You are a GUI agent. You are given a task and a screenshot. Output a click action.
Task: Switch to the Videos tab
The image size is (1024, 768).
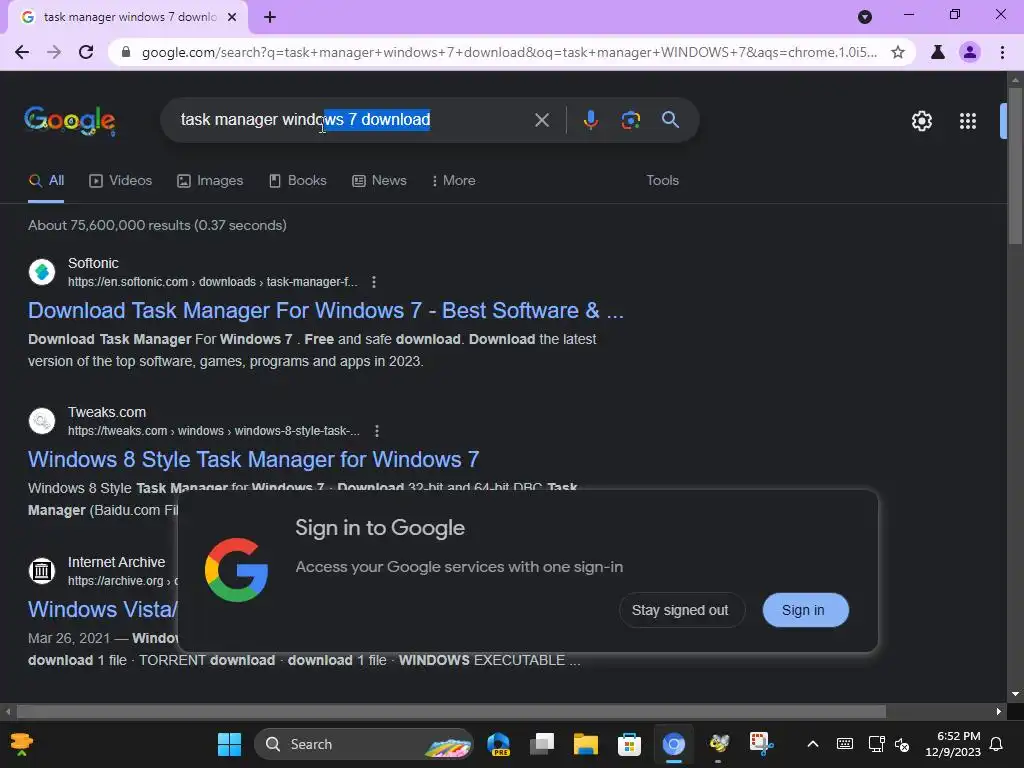click(x=121, y=181)
